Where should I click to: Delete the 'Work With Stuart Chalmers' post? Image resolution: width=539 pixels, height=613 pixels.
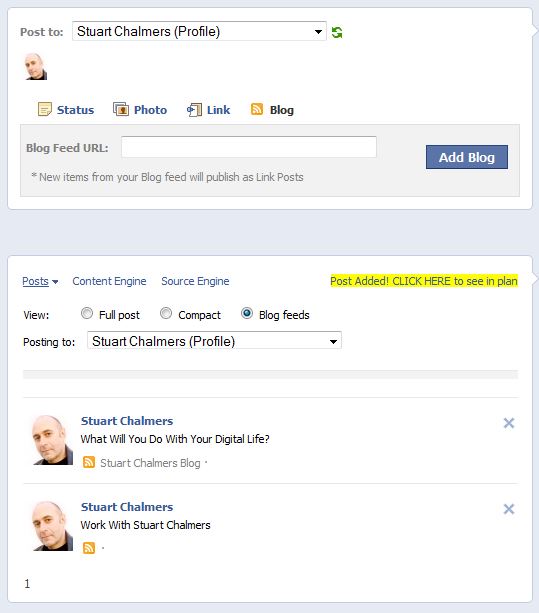pyautogui.click(x=509, y=509)
